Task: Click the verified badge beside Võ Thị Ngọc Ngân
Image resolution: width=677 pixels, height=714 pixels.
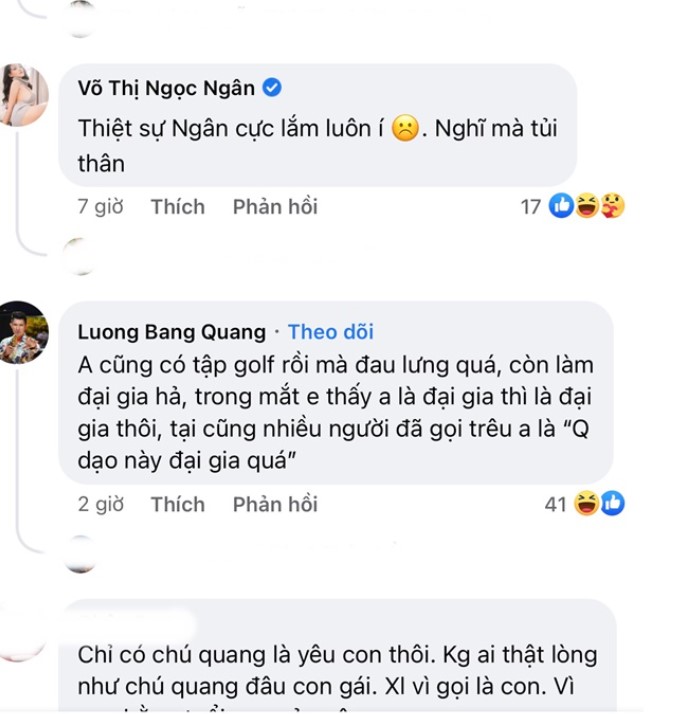Action: tap(272, 88)
